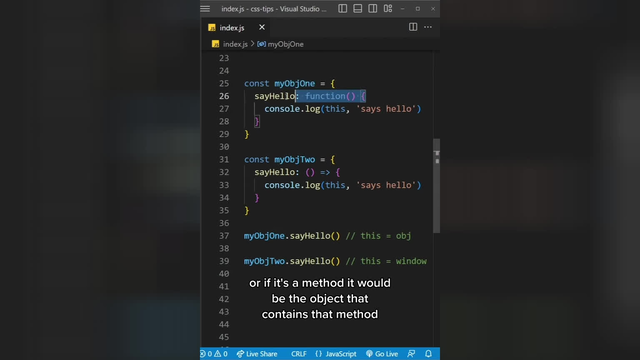Image resolution: width=640 pixels, height=360 pixels.
Task: Open feedback icon in status bar
Action: click(x=411, y=354)
